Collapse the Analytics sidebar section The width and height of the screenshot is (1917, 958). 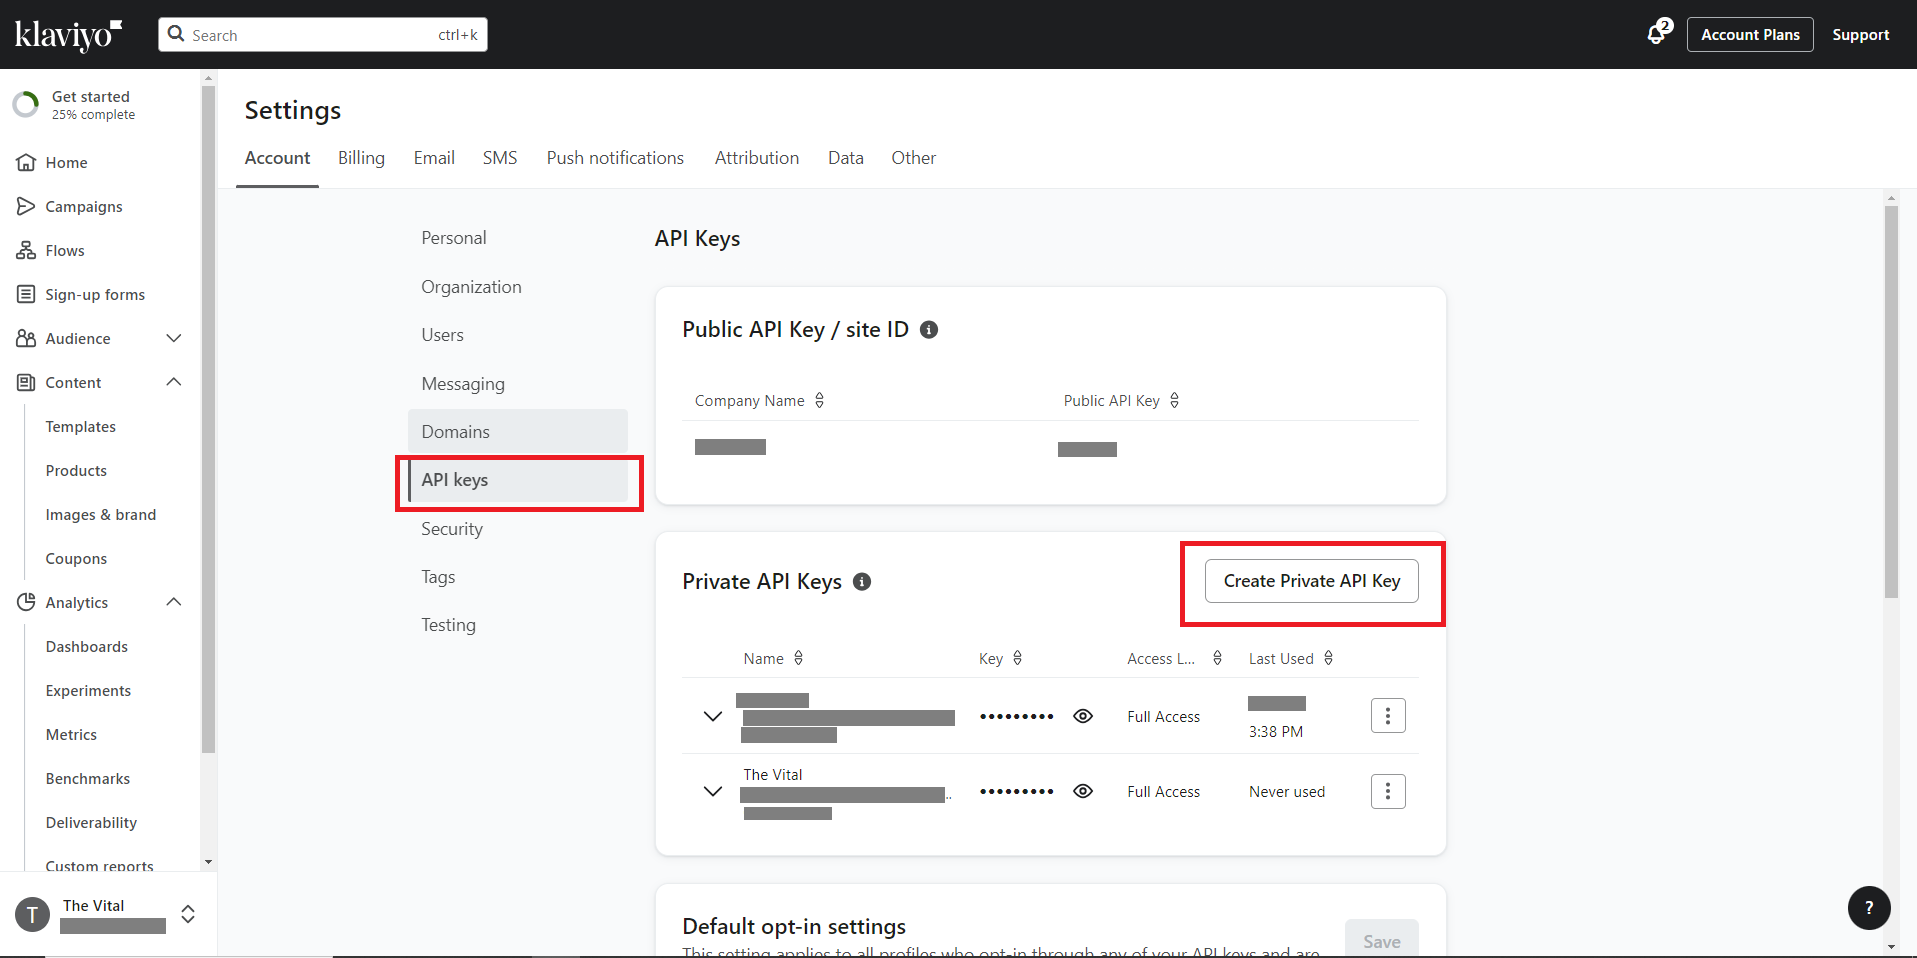coord(173,602)
